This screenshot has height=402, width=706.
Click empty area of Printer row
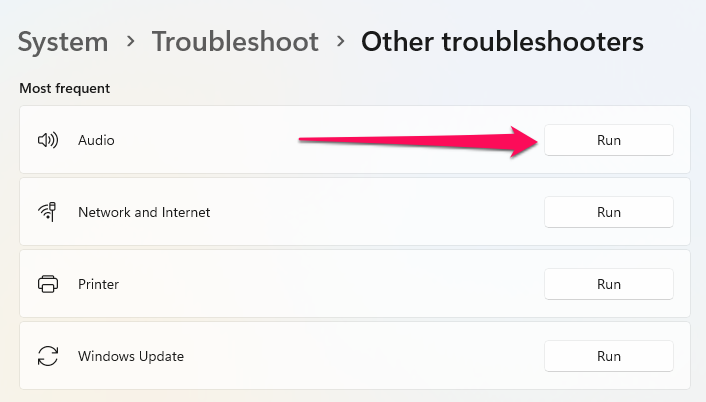(331, 284)
